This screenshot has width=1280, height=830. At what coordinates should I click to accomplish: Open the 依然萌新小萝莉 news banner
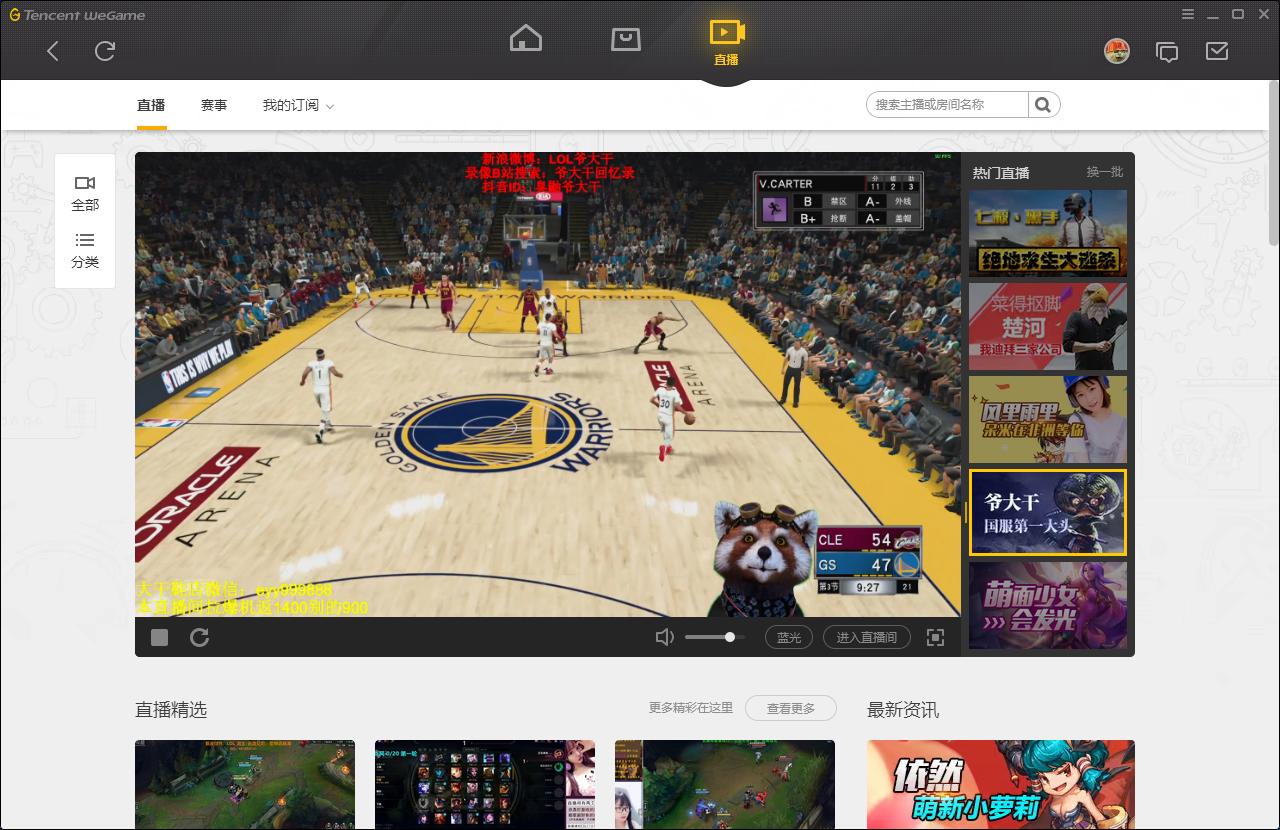1001,784
